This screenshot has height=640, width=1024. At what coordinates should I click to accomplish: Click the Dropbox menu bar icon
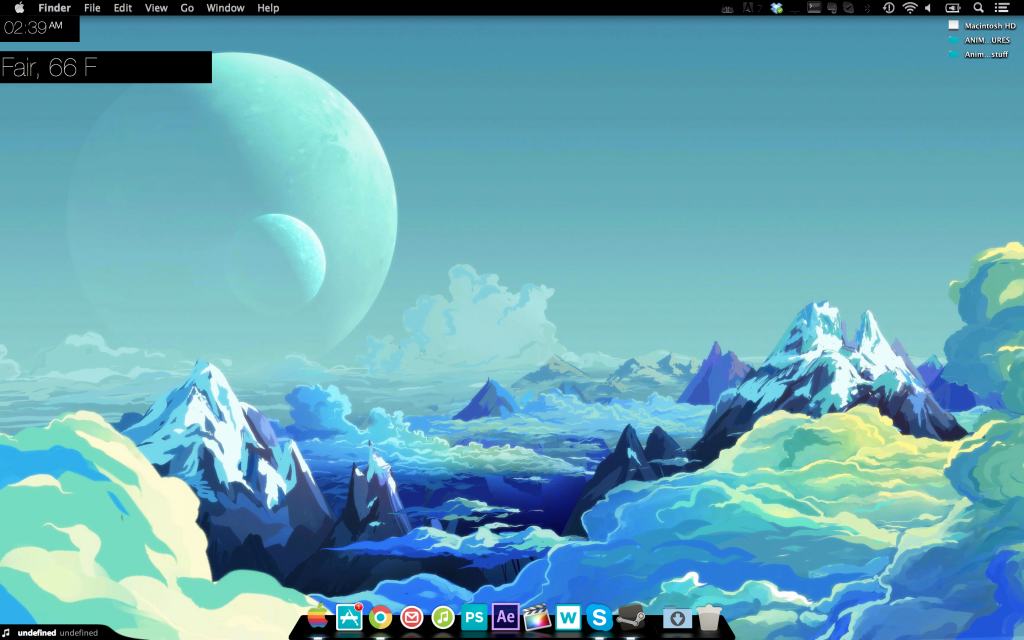coord(776,8)
